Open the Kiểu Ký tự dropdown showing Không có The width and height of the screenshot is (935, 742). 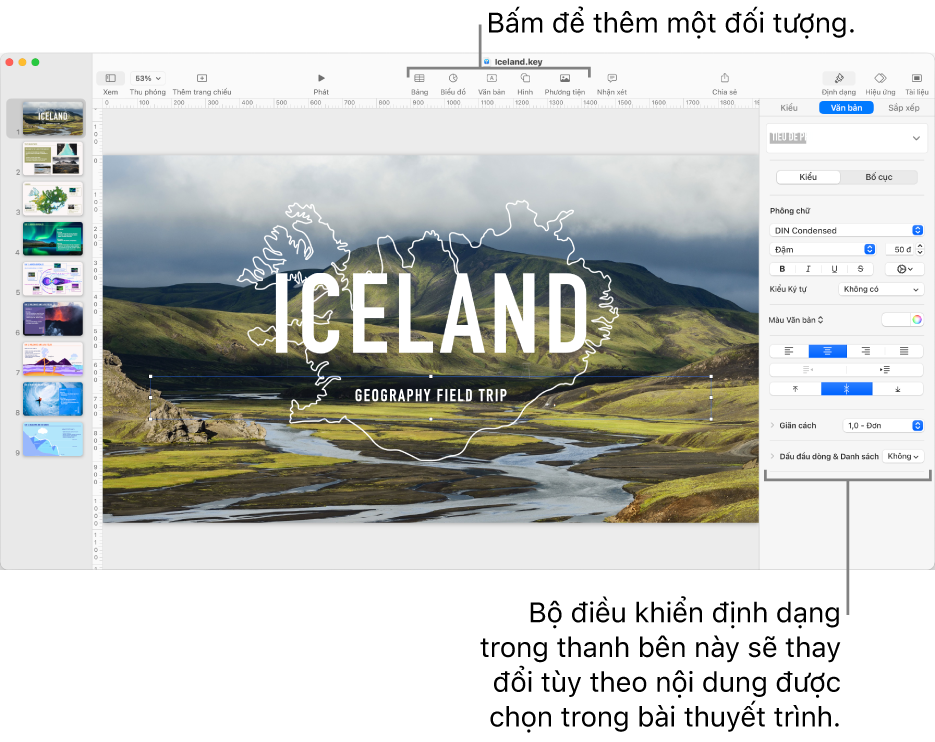pyautogui.click(x=881, y=289)
